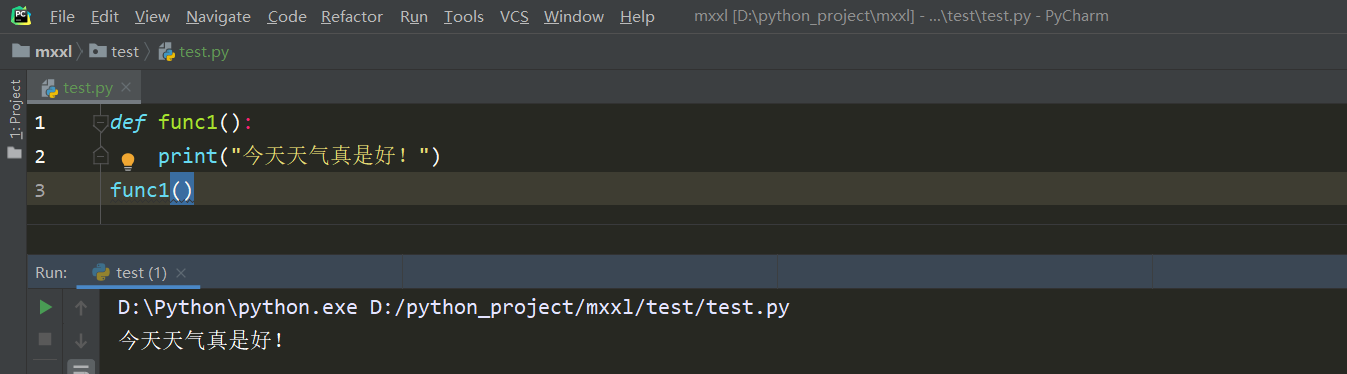Collapse the func1 definition fold marker
1347x374 pixels.
pyautogui.click(x=100, y=123)
